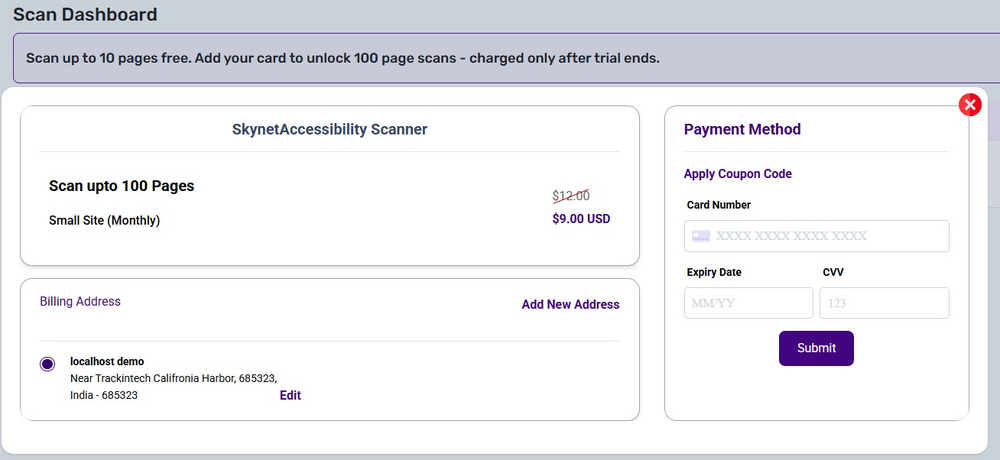
Task: Click the Expiry Date MM/YY field
Action: coord(748,303)
